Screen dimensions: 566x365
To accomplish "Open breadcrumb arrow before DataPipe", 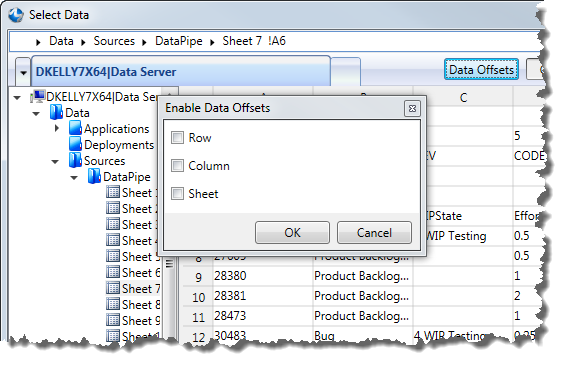I will click(144, 42).
